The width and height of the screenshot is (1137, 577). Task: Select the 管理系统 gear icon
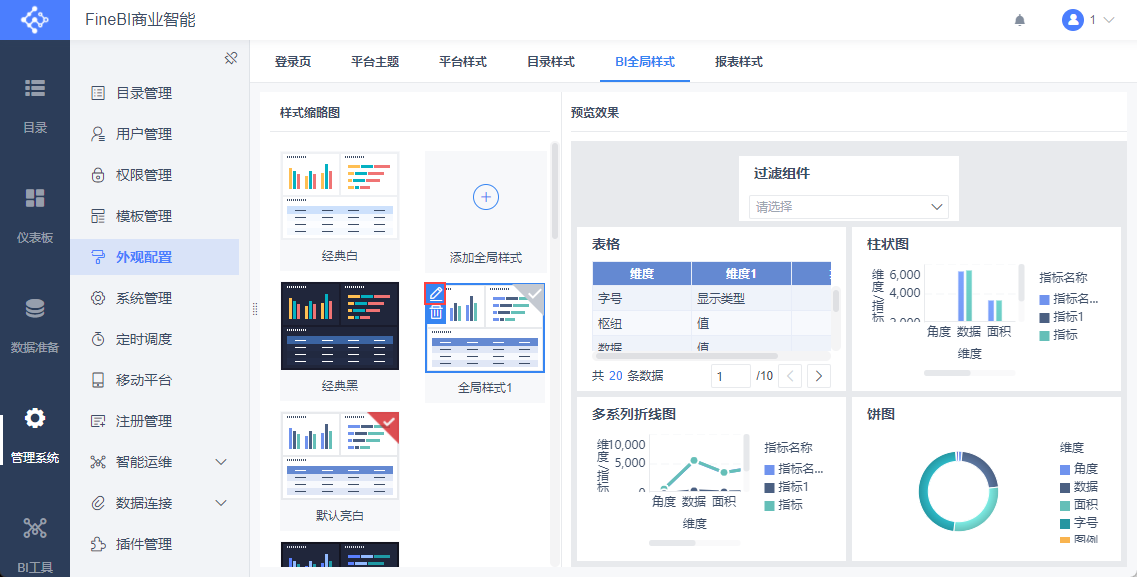point(35,418)
